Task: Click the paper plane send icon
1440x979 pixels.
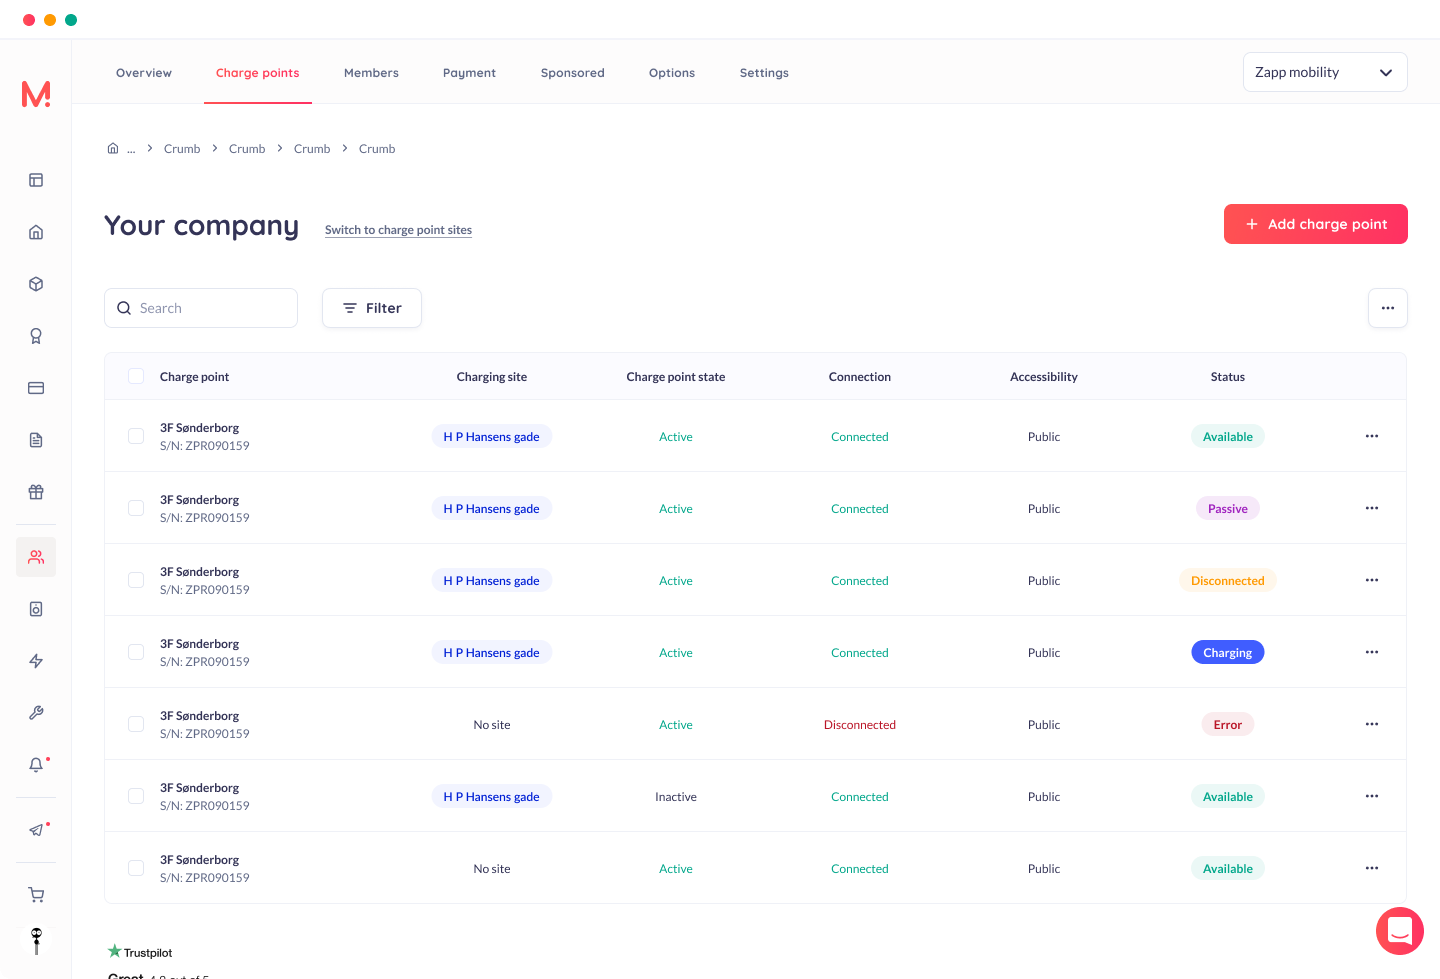Action: (36, 830)
